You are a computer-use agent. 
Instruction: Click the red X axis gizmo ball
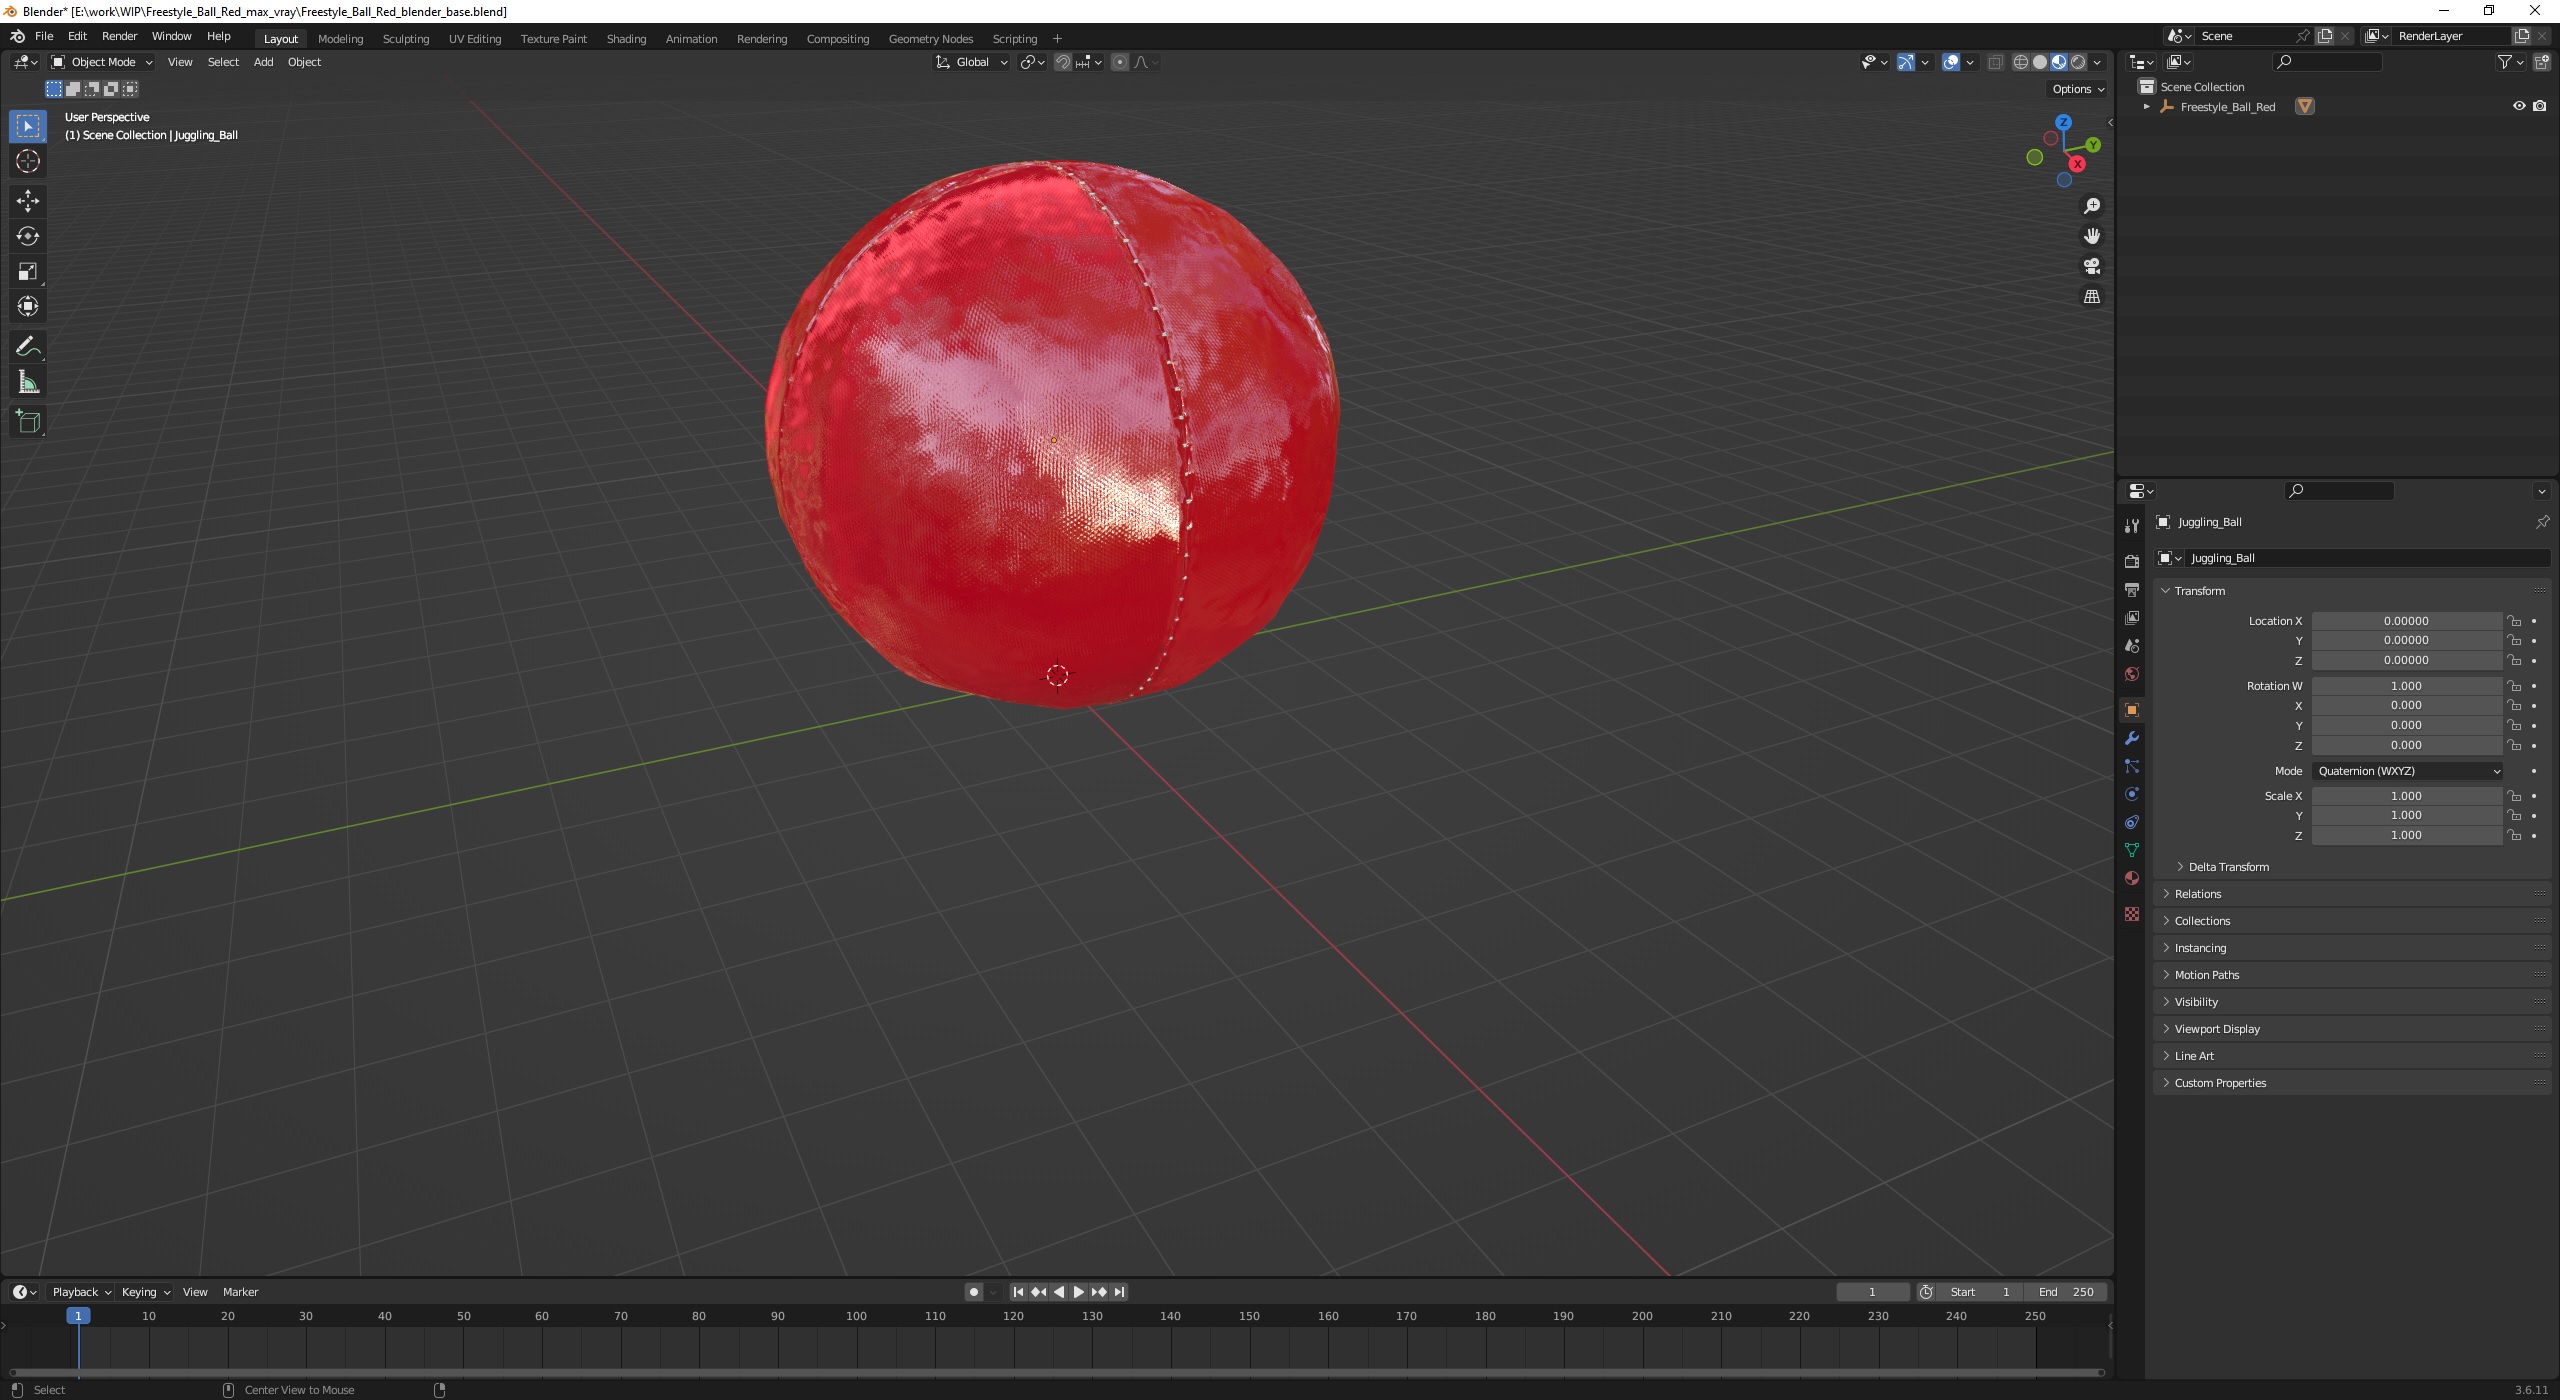pyautogui.click(x=2077, y=164)
